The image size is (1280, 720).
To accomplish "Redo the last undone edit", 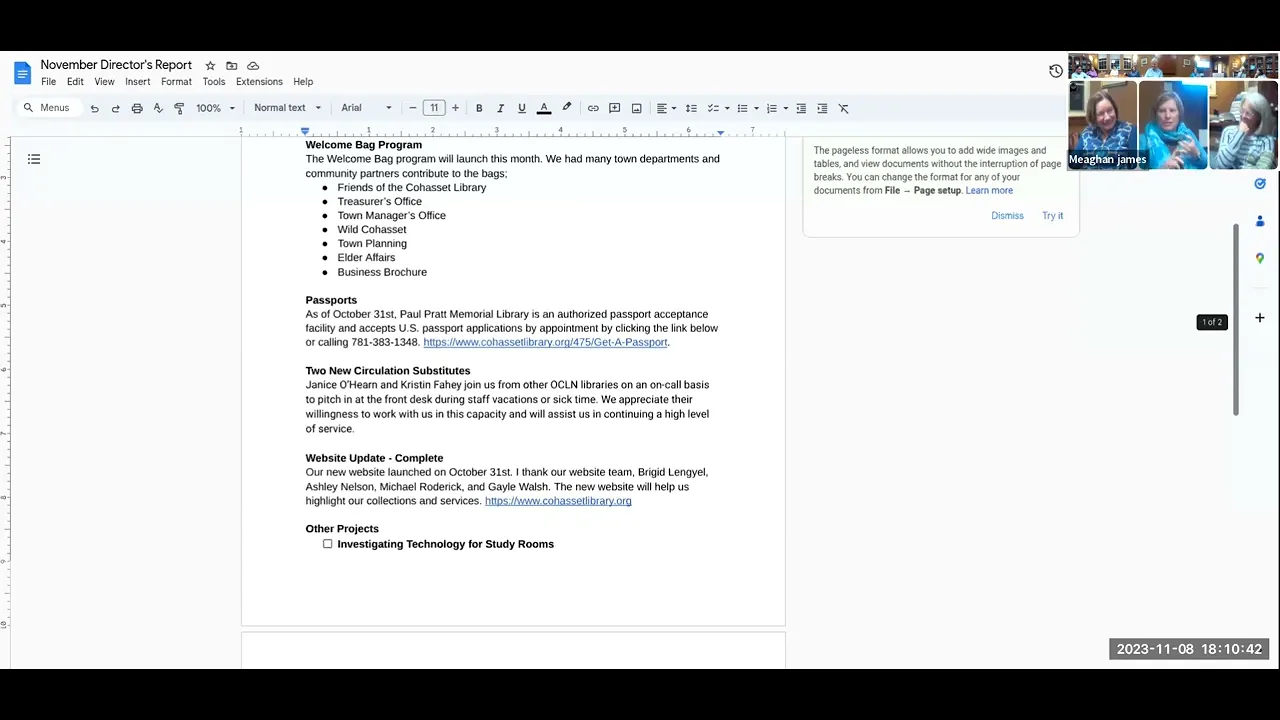I will coord(115,108).
